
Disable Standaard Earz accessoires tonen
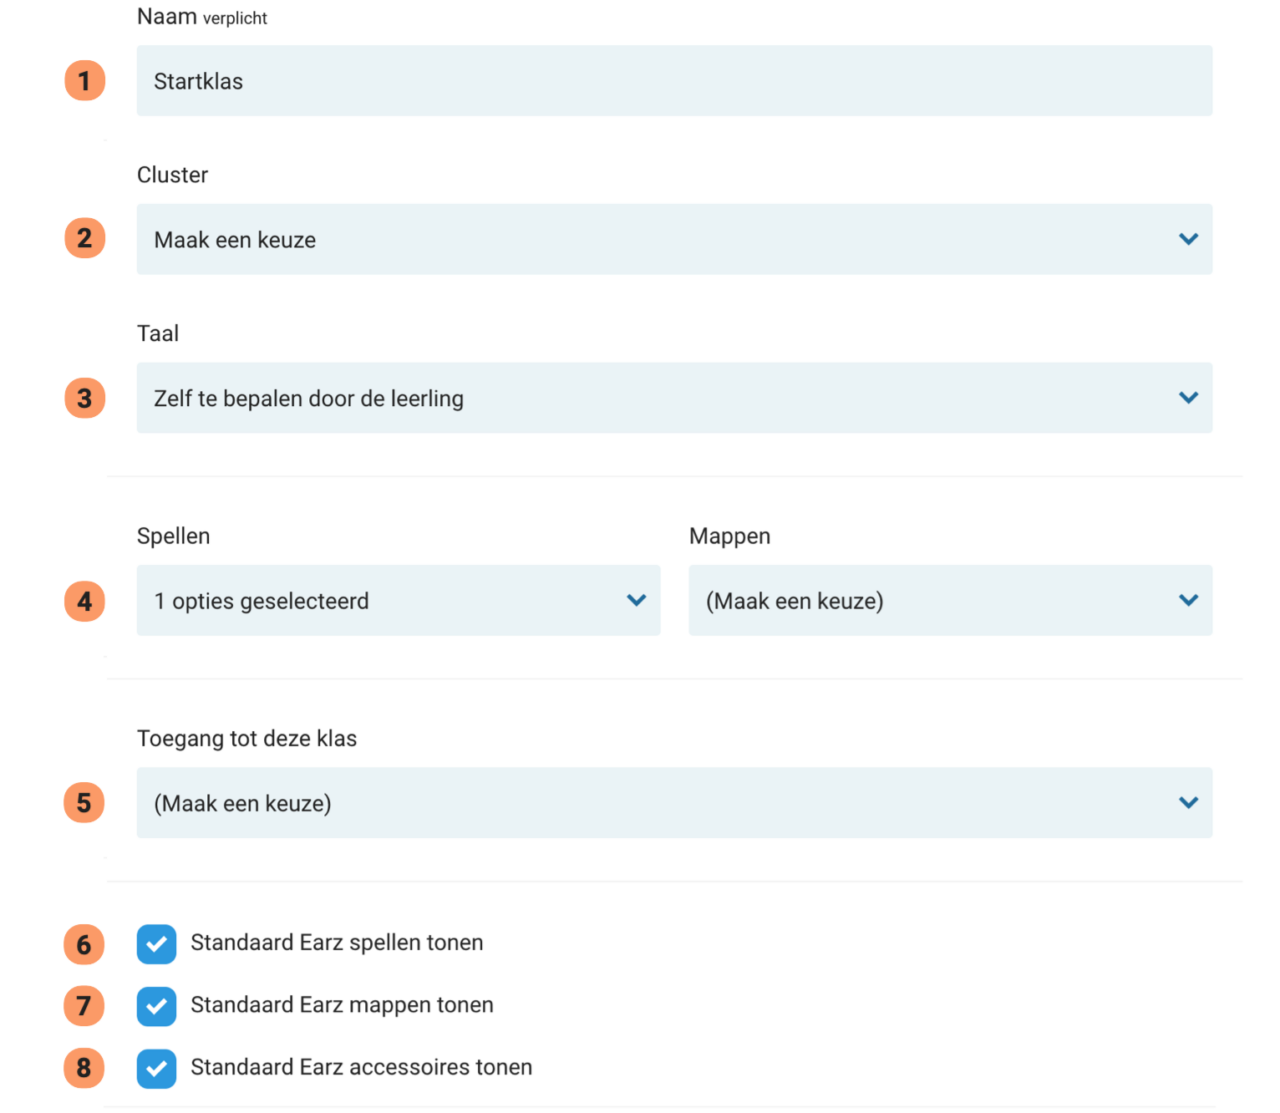pyautogui.click(x=157, y=1068)
